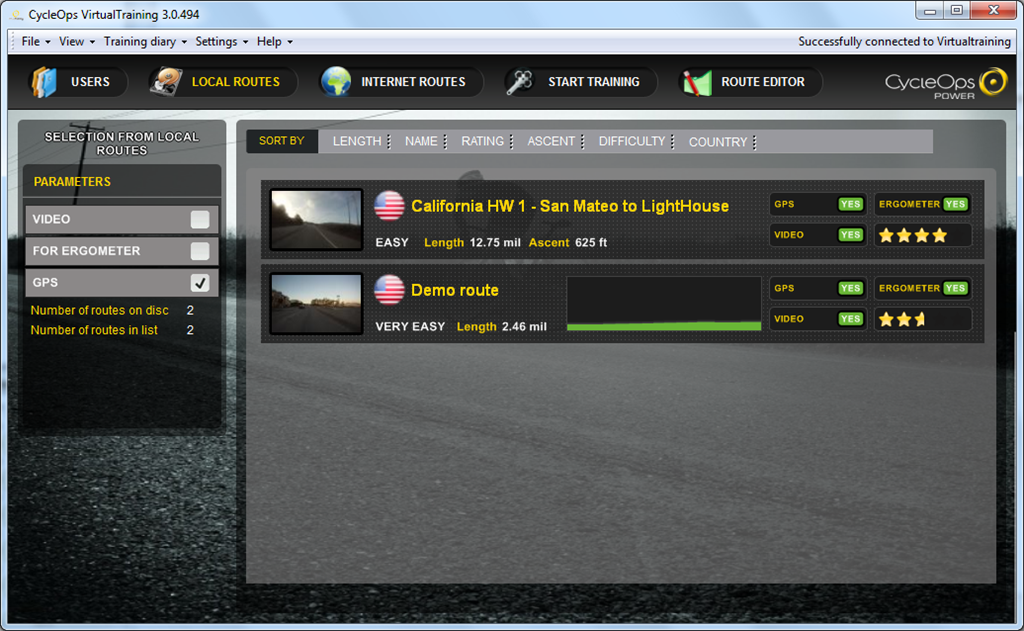Click the Internet Routes globe icon
This screenshot has width=1024, height=631.
point(336,82)
